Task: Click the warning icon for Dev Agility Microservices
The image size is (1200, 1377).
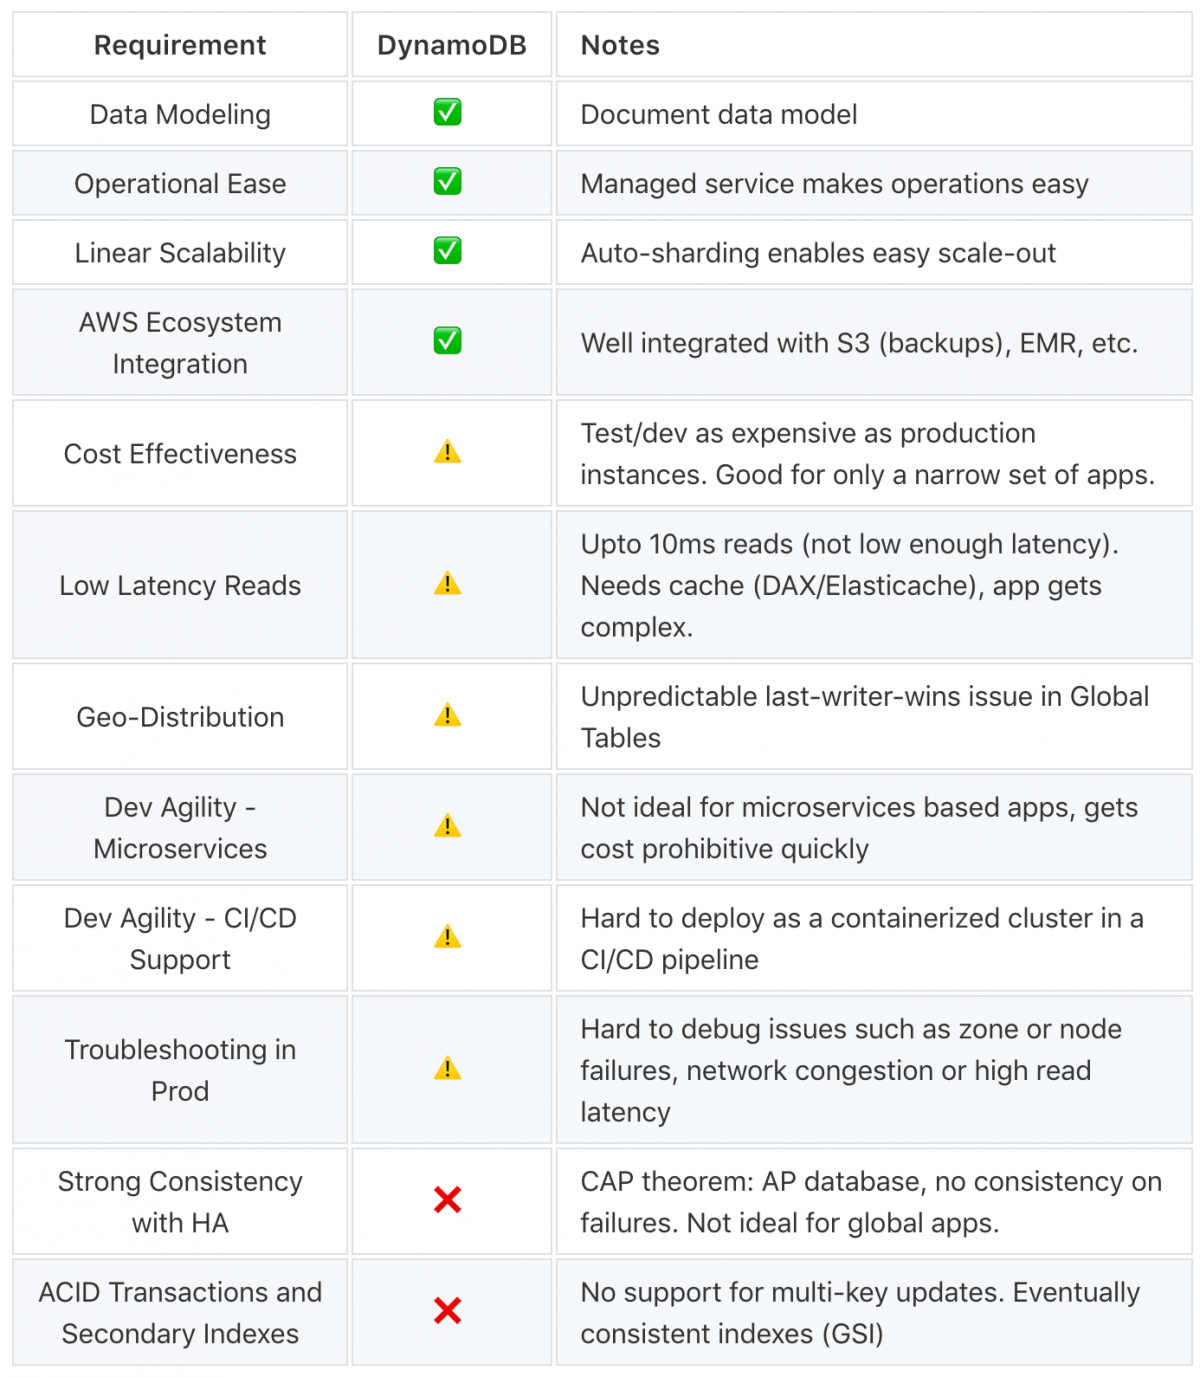Action: (447, 827)
